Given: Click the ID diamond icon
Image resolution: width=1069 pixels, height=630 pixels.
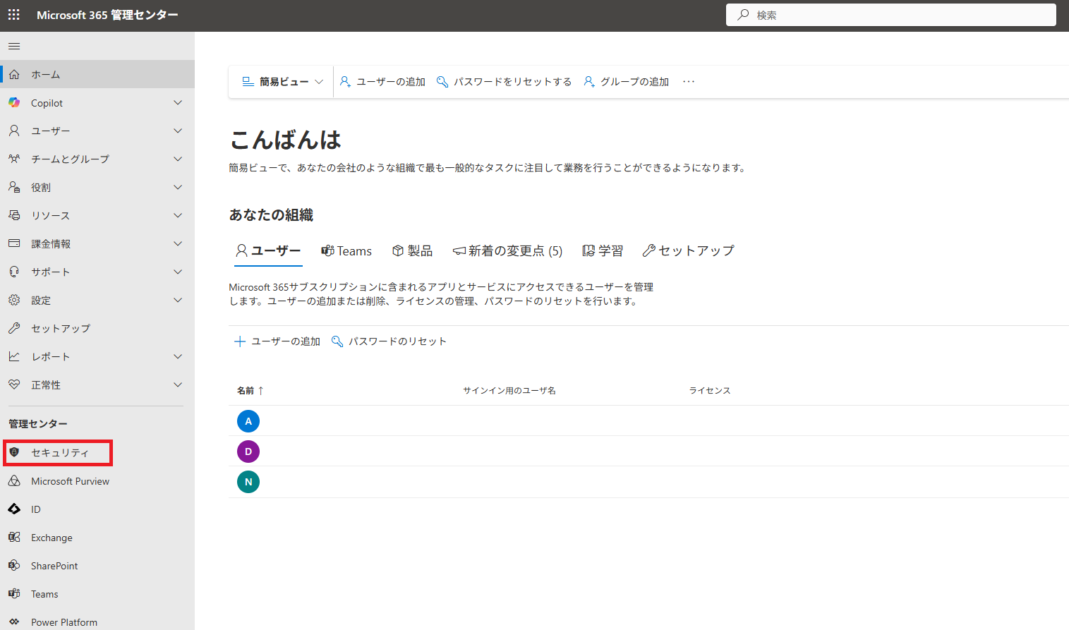Looking at the screenshot, I should coord(14,509).
